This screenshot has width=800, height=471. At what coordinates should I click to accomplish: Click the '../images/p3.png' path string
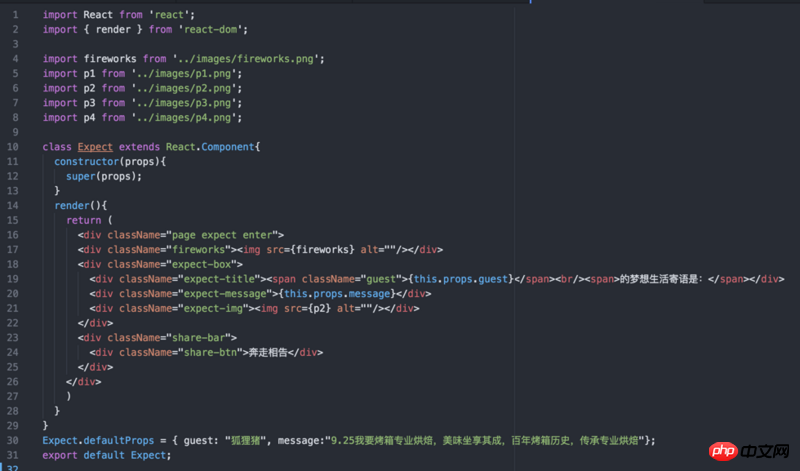pyautogui.click(x=184, y=103)
